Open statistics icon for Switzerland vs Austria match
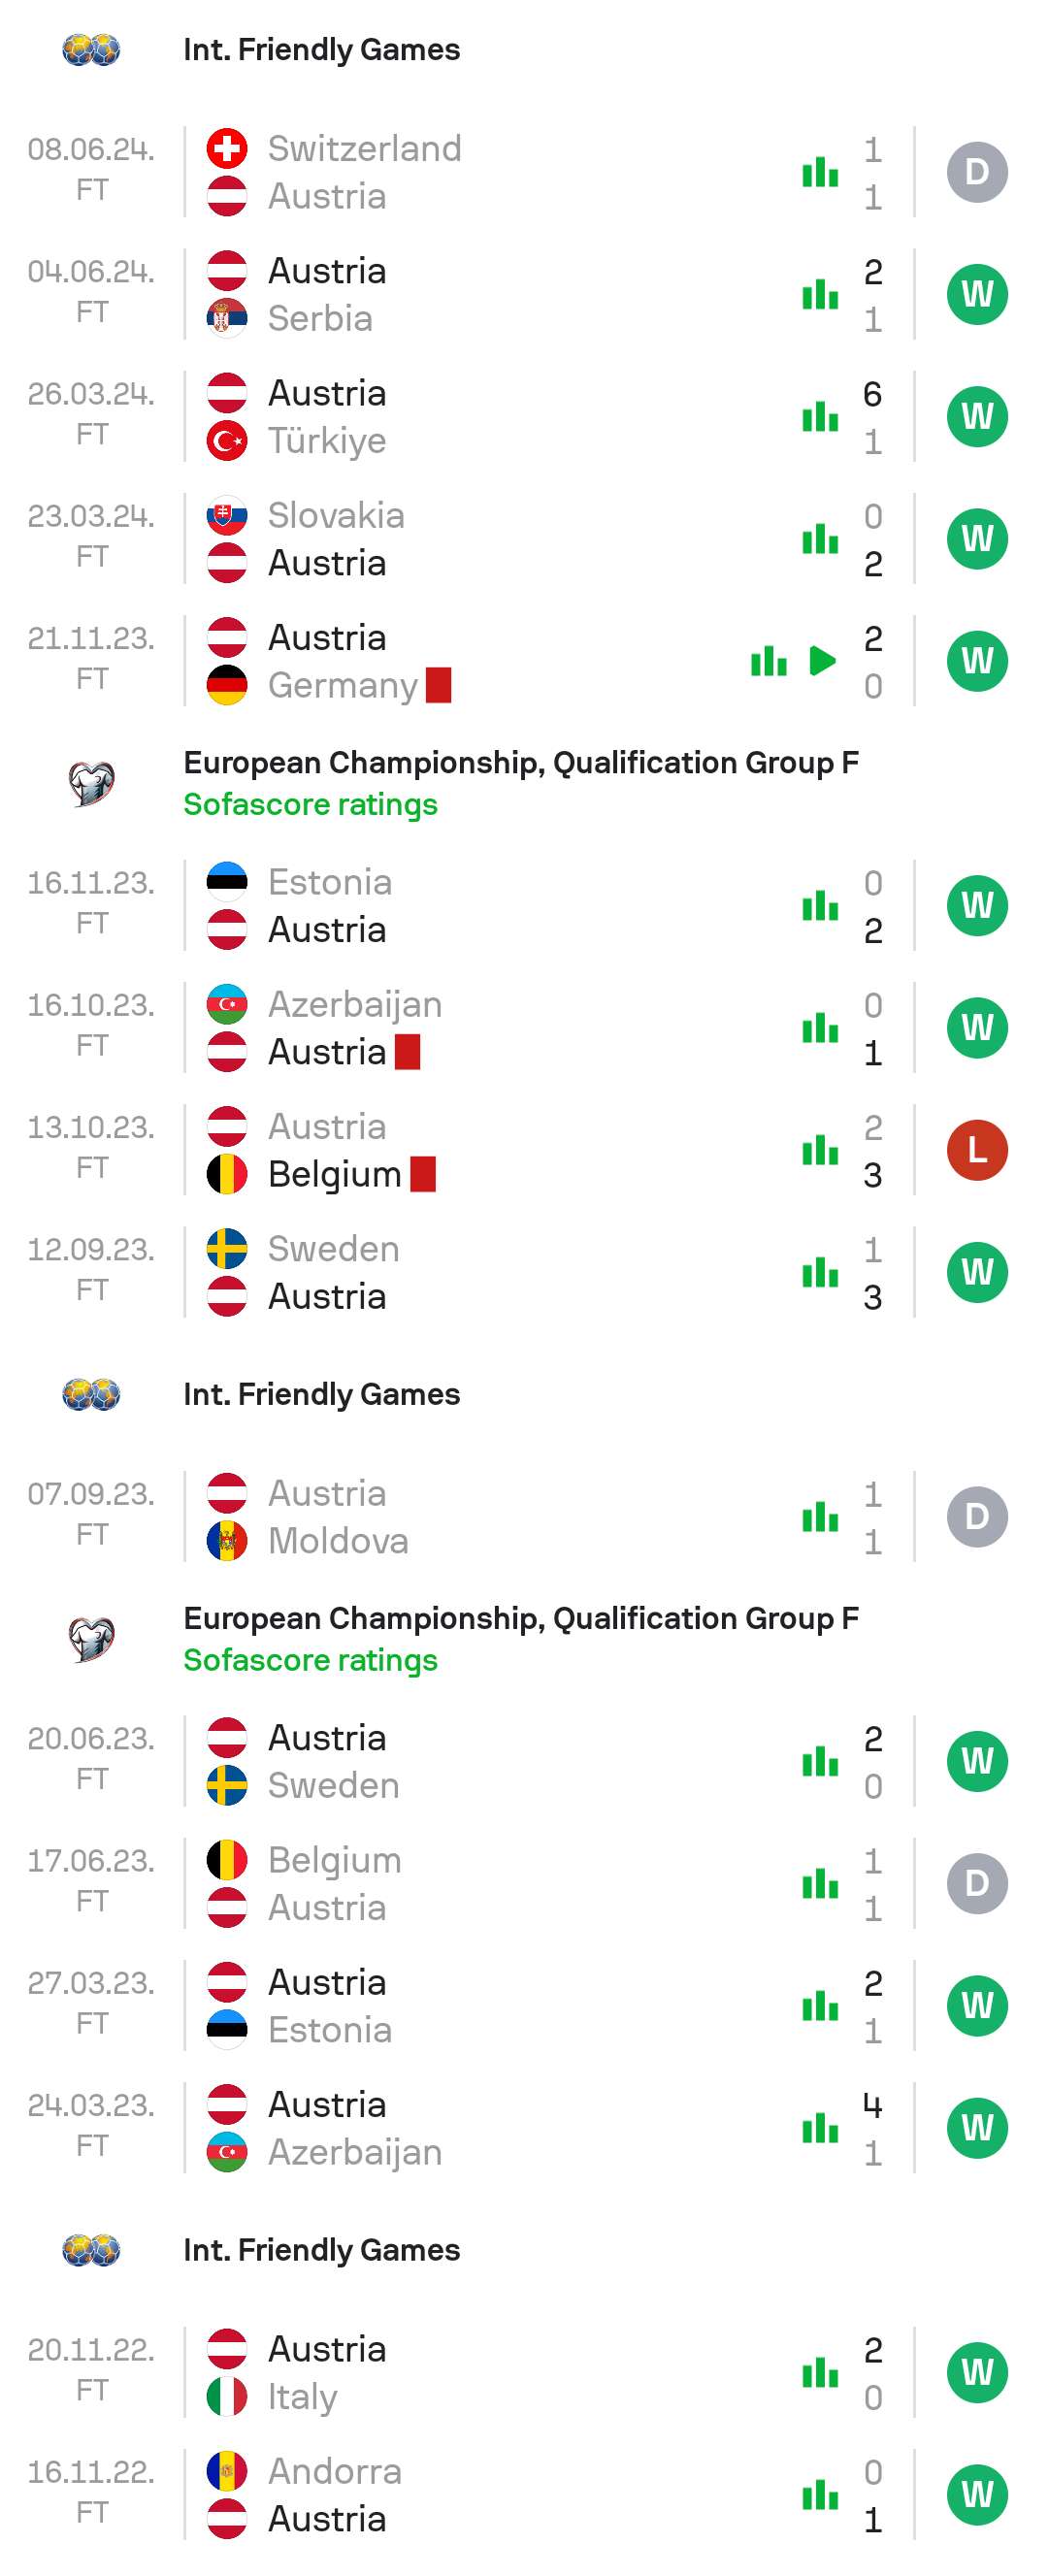Viewport: 1048px width, 2576px height. click(819, 173)
